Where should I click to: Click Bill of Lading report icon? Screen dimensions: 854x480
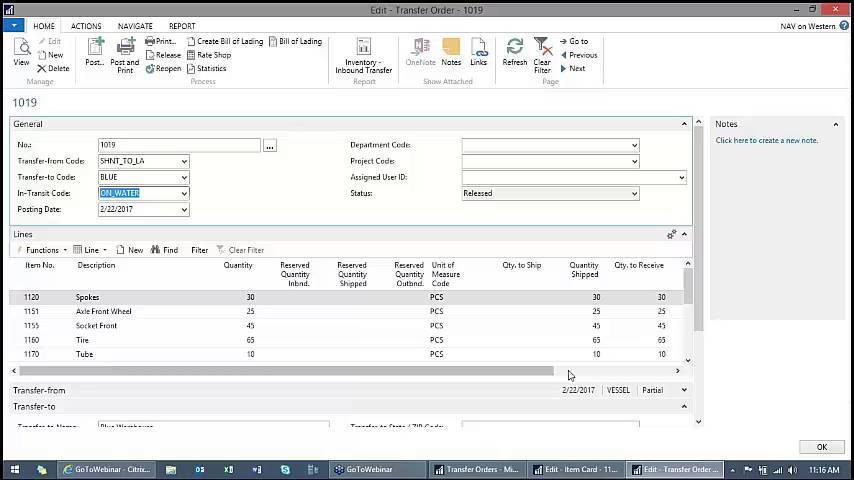(295, 41)
